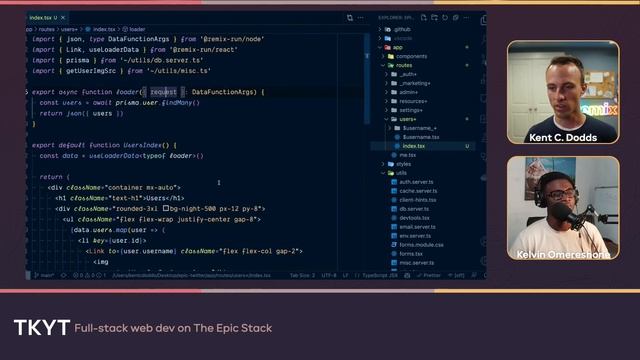This screenshot has width=640, height=360.
Task: Expand the _auth+ folder chevron
Action: [387, 74]
